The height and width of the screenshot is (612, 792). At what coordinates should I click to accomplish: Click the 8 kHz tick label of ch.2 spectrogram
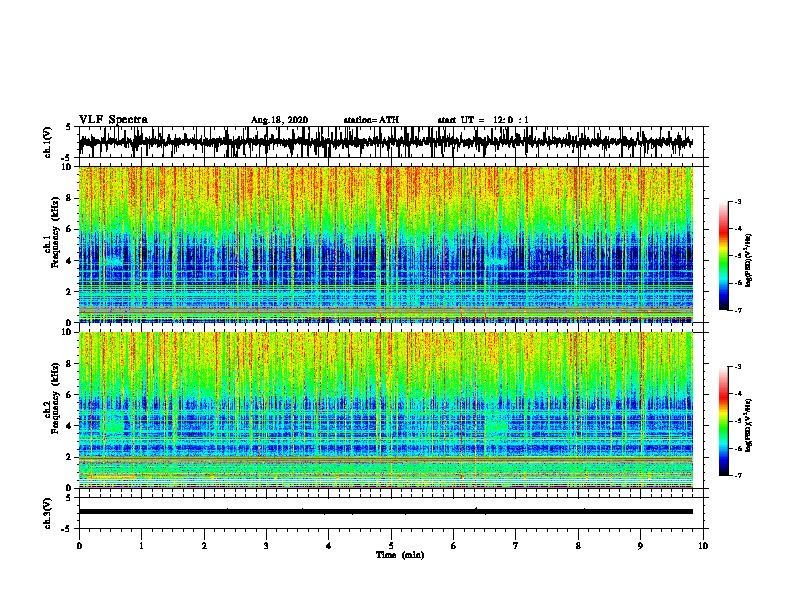click(69, 364)
